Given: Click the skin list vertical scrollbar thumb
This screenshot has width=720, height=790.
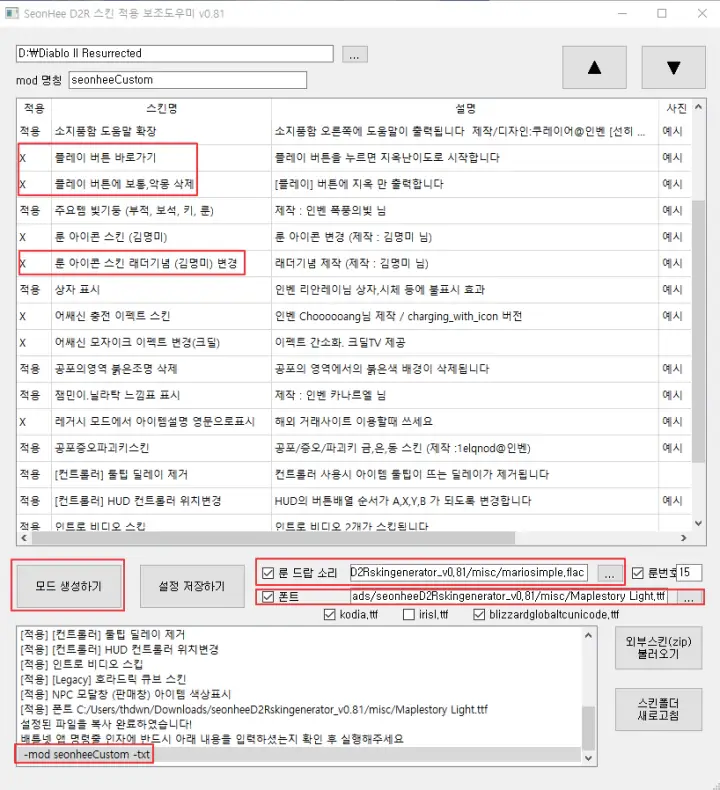Looking at the screenshot, I should coord(698,332).
